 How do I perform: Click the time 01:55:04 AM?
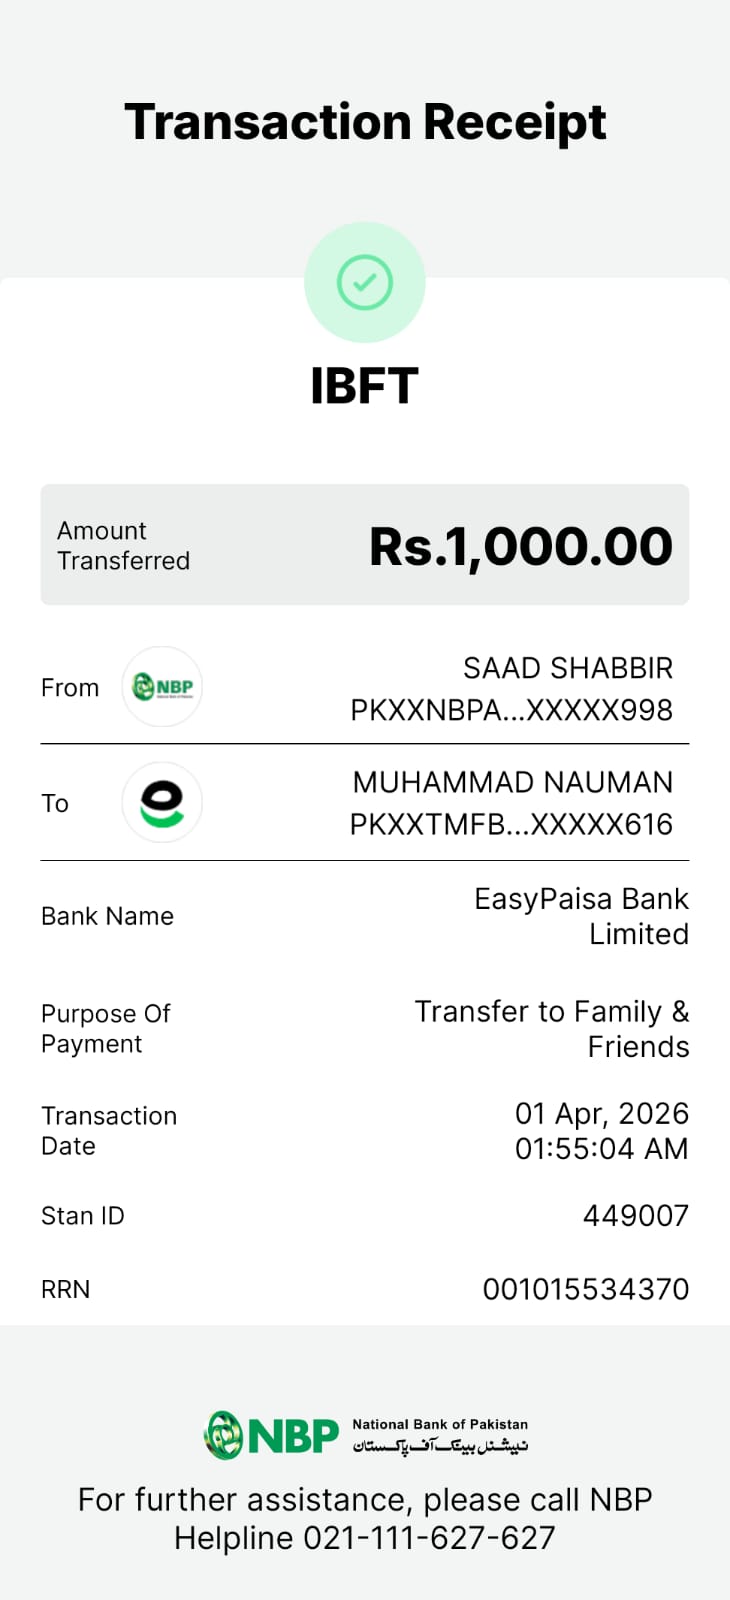tap(601, 1148)
